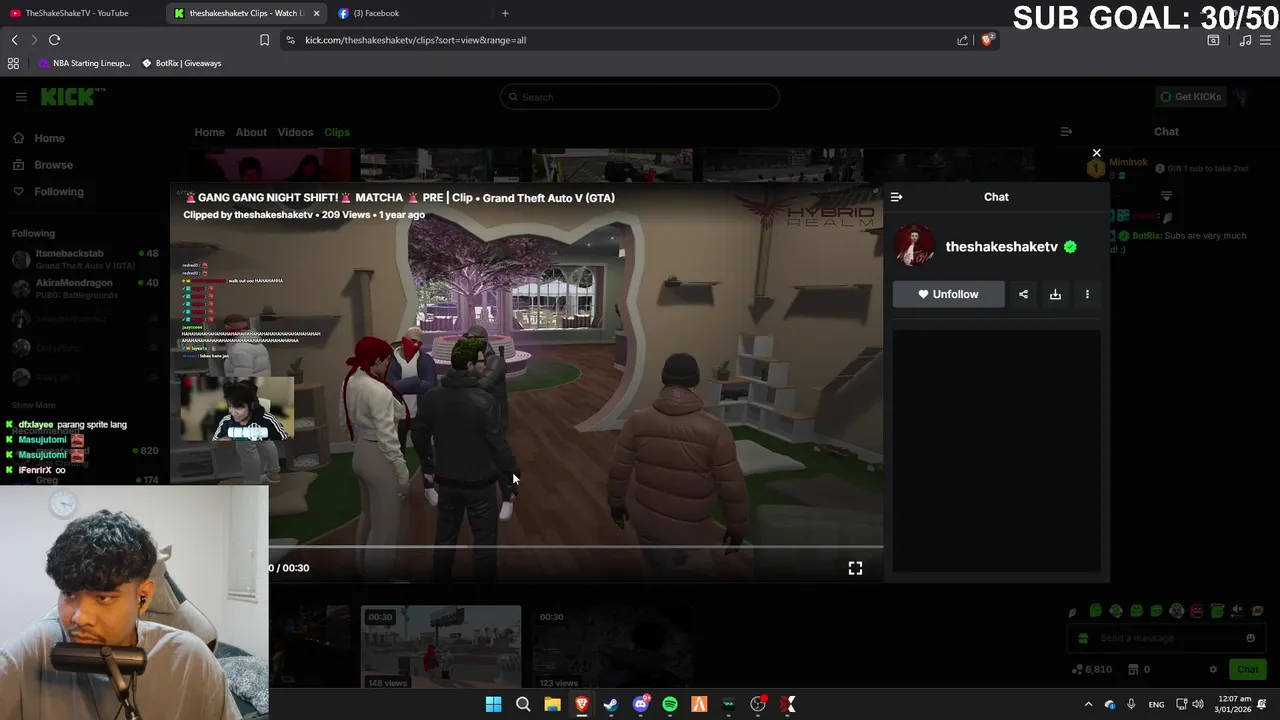Open the Windows Start menu
Screen dimensions: 1280x720
tap(493, 704)
